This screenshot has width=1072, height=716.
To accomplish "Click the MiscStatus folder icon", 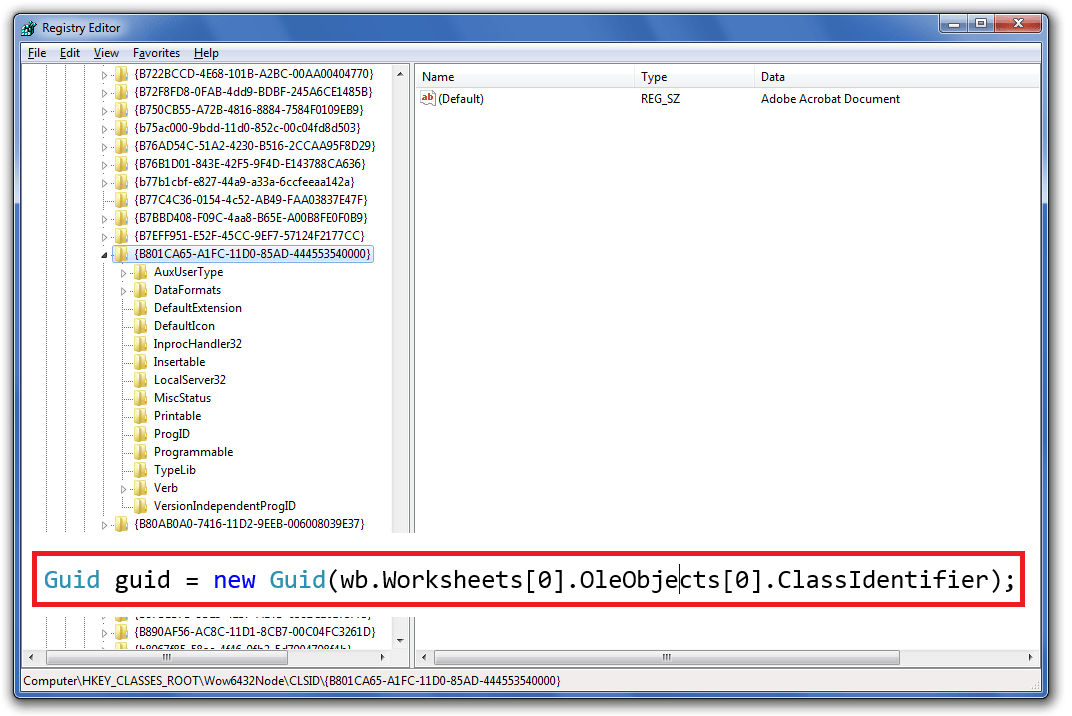I will pyautogui.click(x=140, y=397).
